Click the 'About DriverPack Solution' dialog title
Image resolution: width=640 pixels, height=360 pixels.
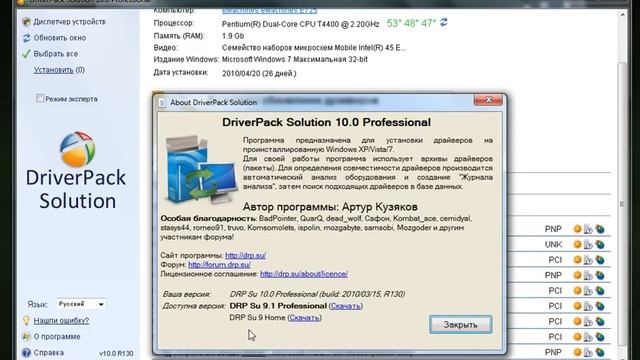click(213, 102)
